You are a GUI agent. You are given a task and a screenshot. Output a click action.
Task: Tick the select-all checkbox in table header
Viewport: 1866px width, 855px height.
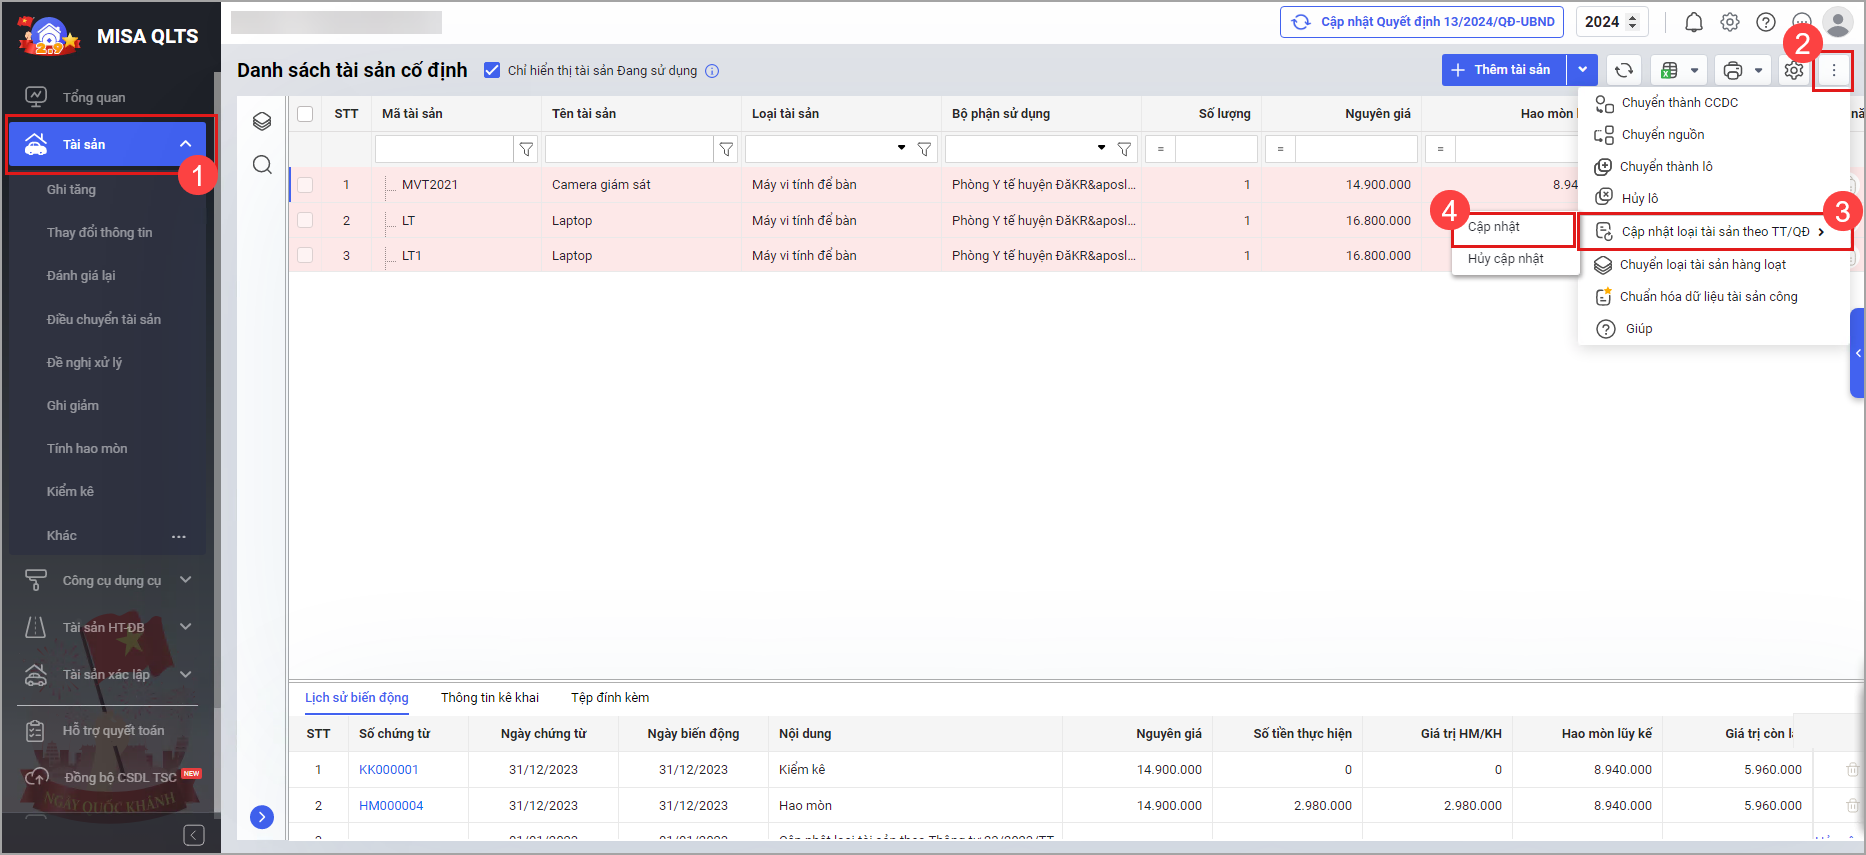[305, 114]
